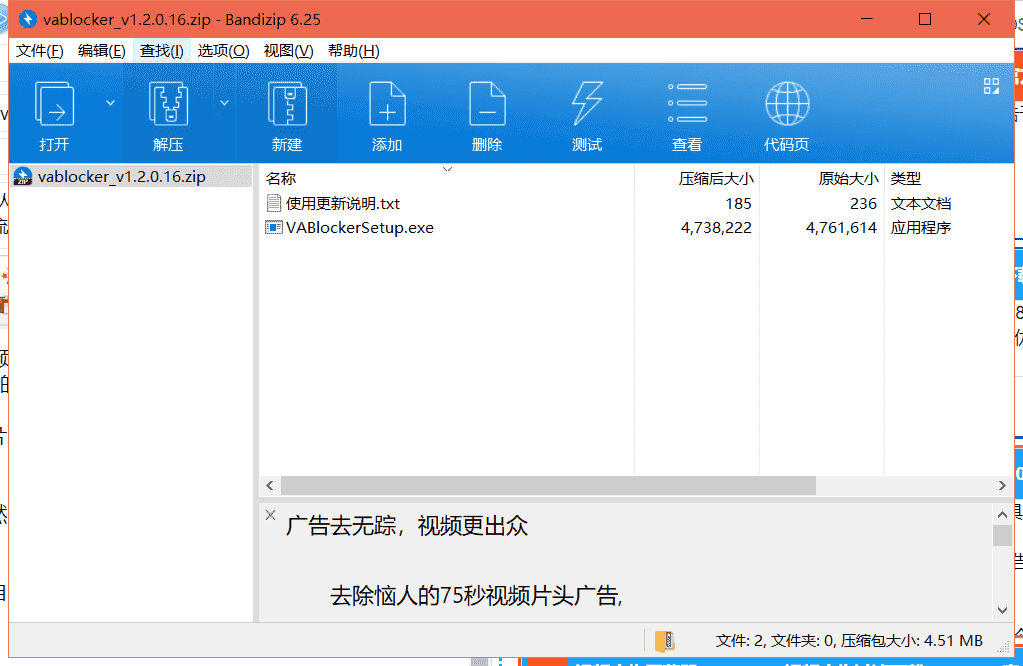Open the Edit (编辑) menu
The width and height of the screenshot is (1023, 666).
coord(101,51)
